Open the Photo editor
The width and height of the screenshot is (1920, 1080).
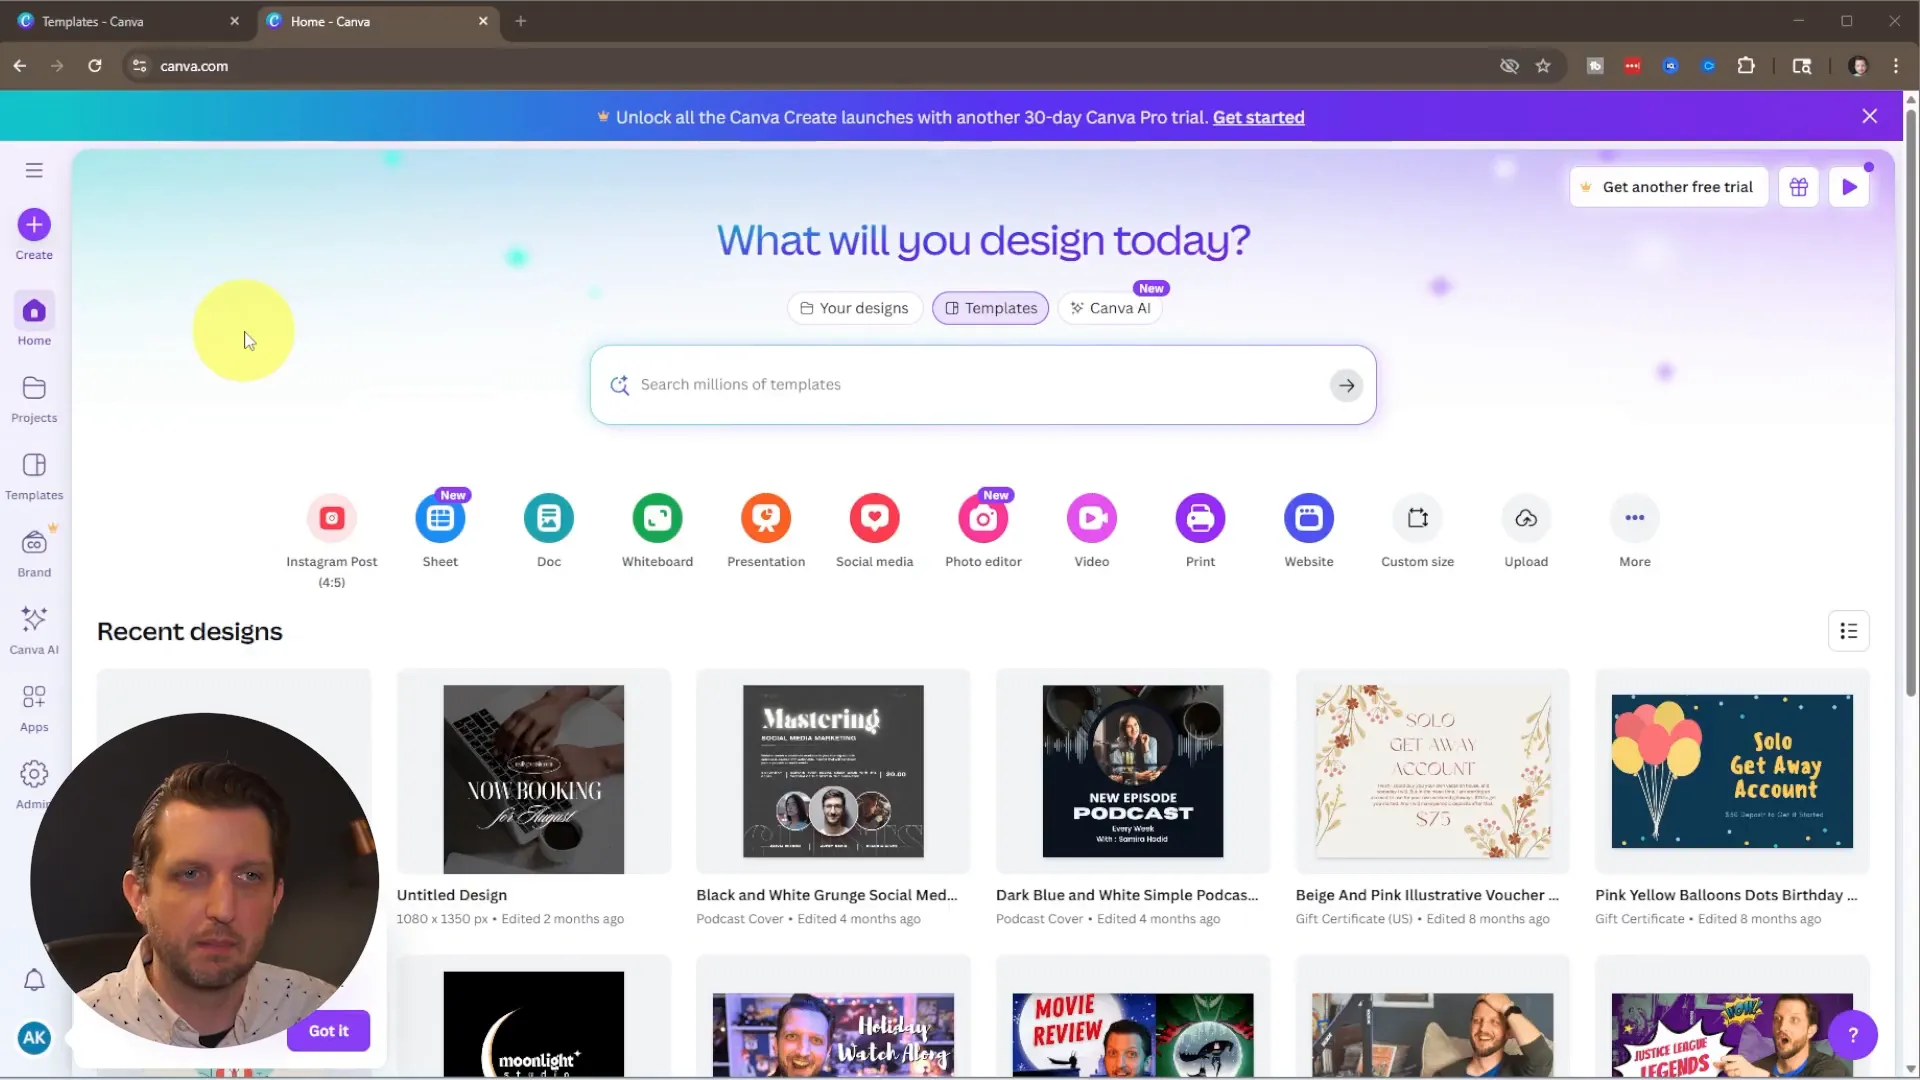tap(983, 518)
